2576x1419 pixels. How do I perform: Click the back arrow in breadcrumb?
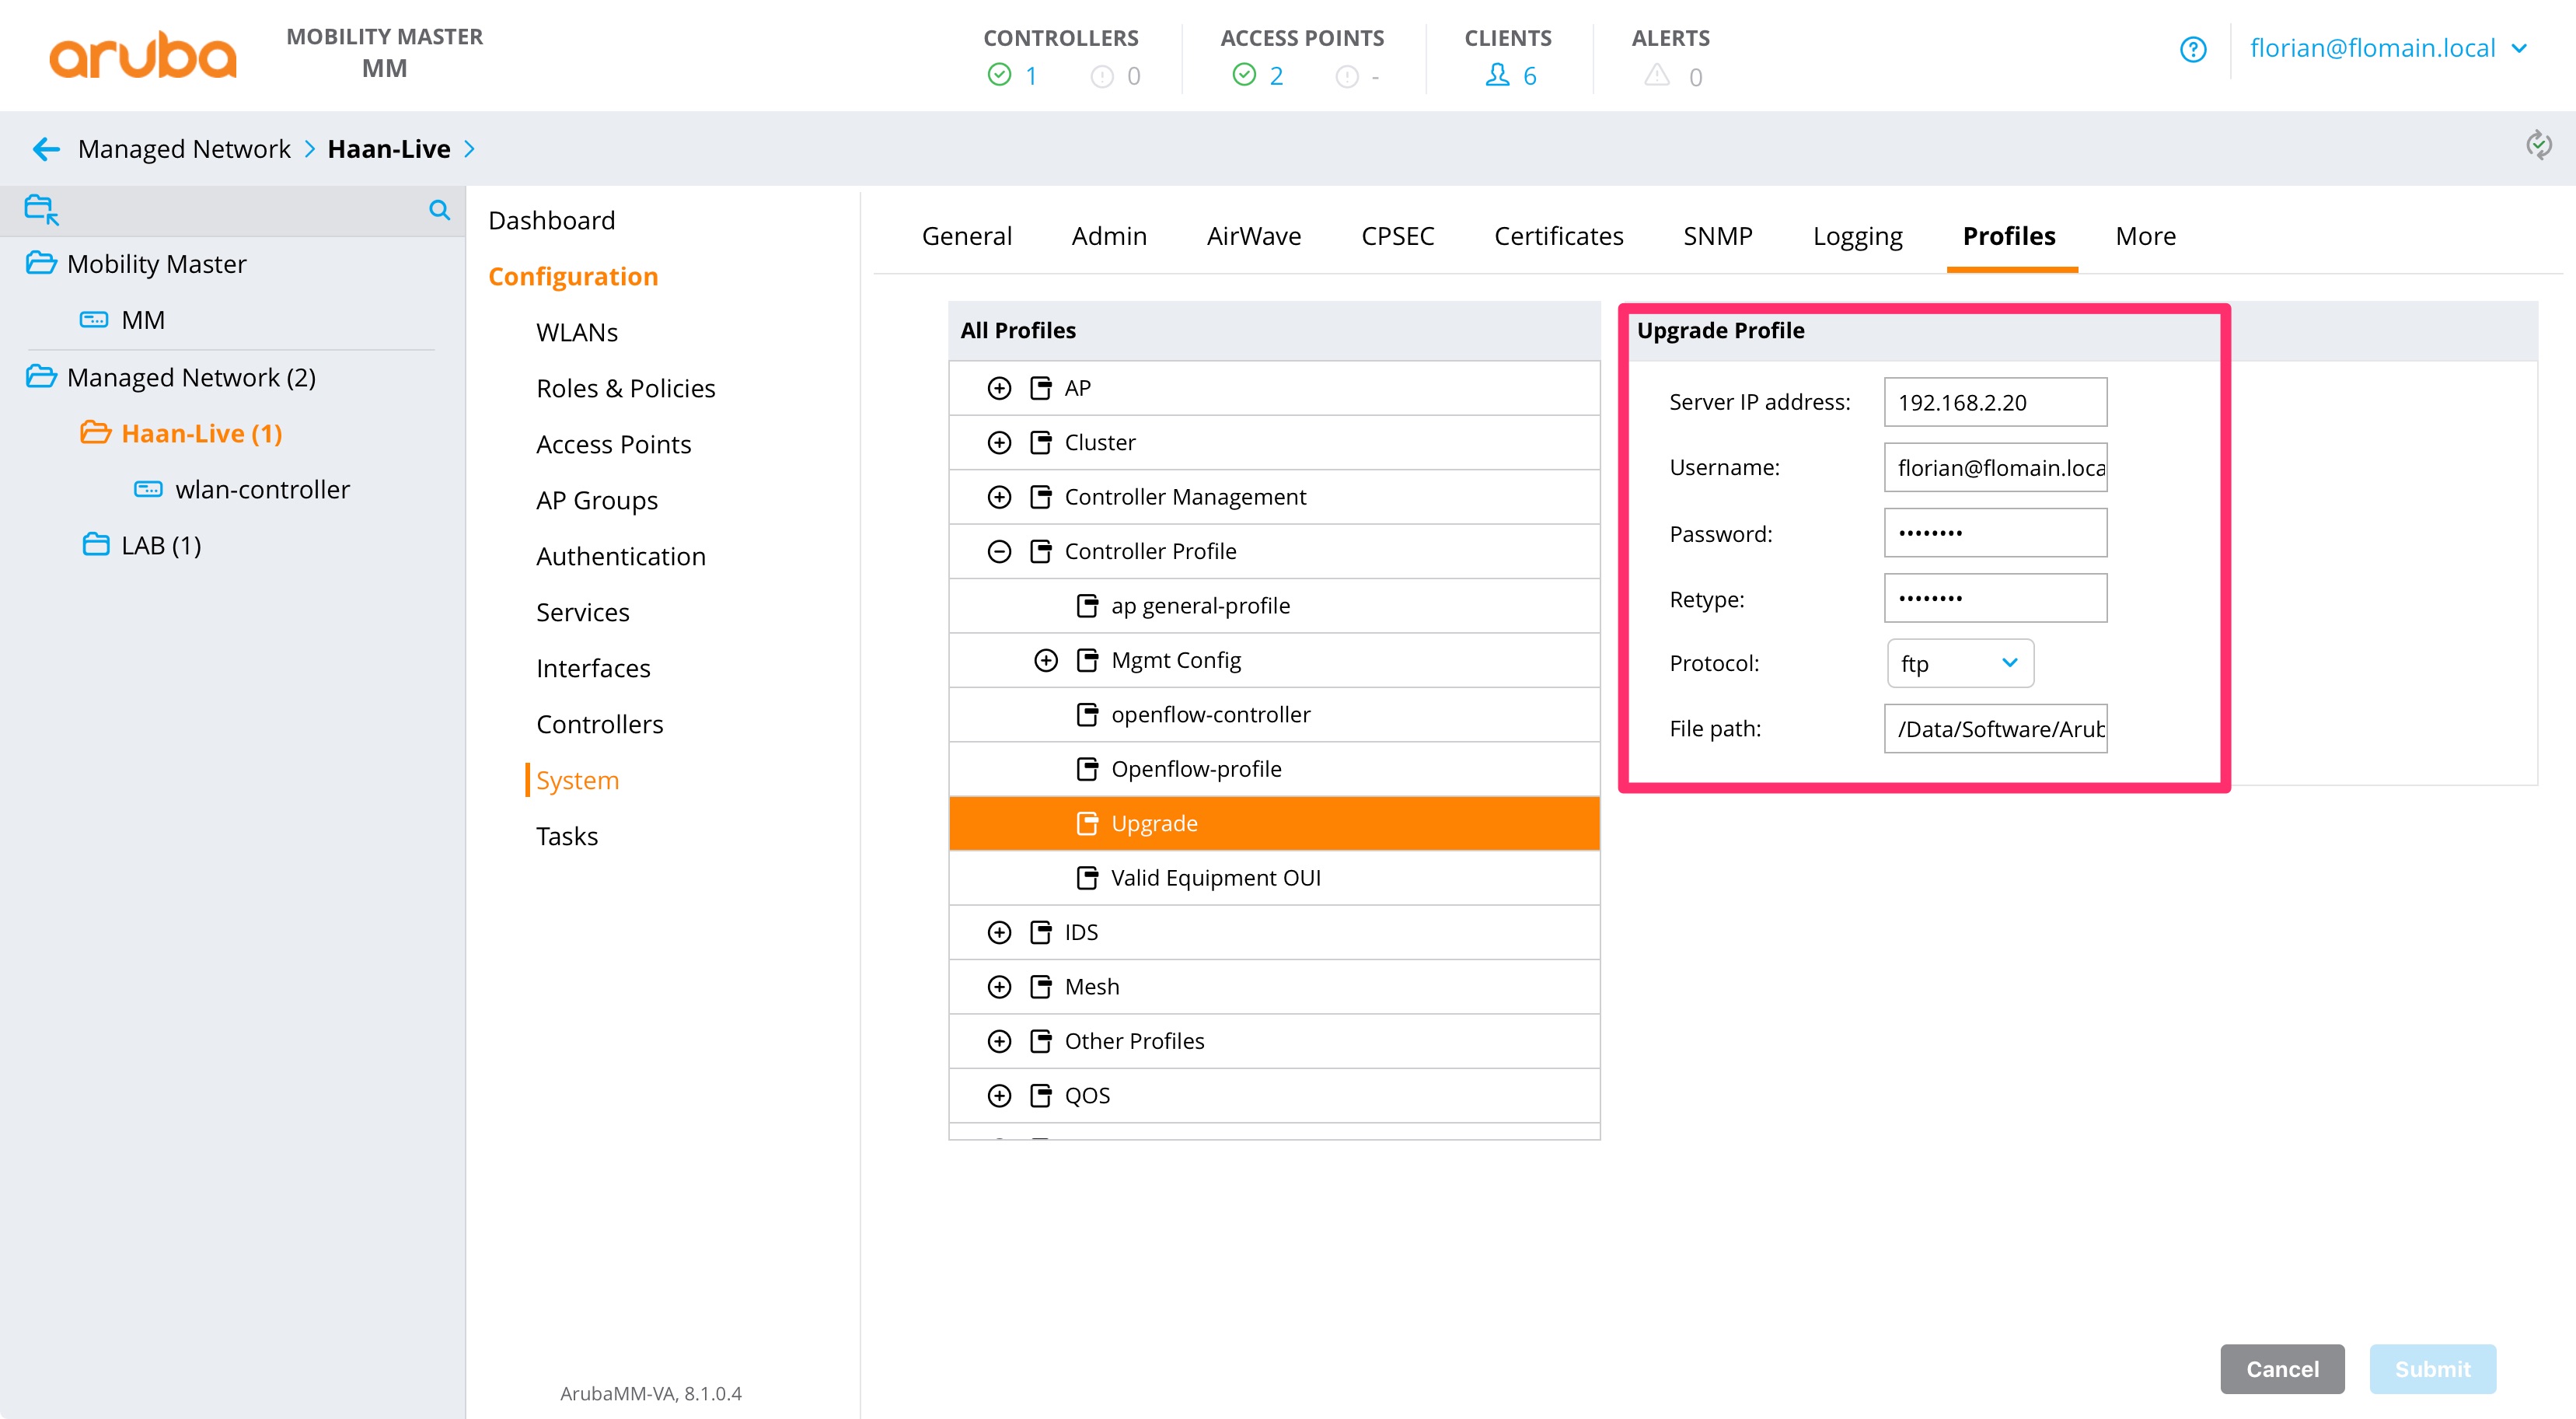46,149
